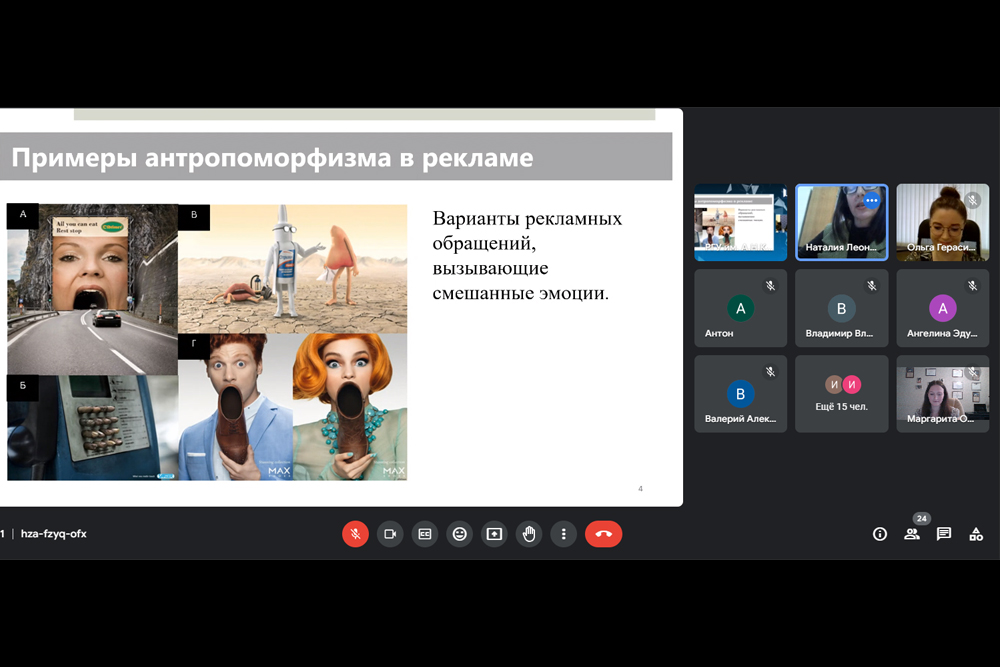Screen dimensions: 1000x667
Task: Expand the 'Ещё 15 чел.' participants tile
Action: (842, 394)
